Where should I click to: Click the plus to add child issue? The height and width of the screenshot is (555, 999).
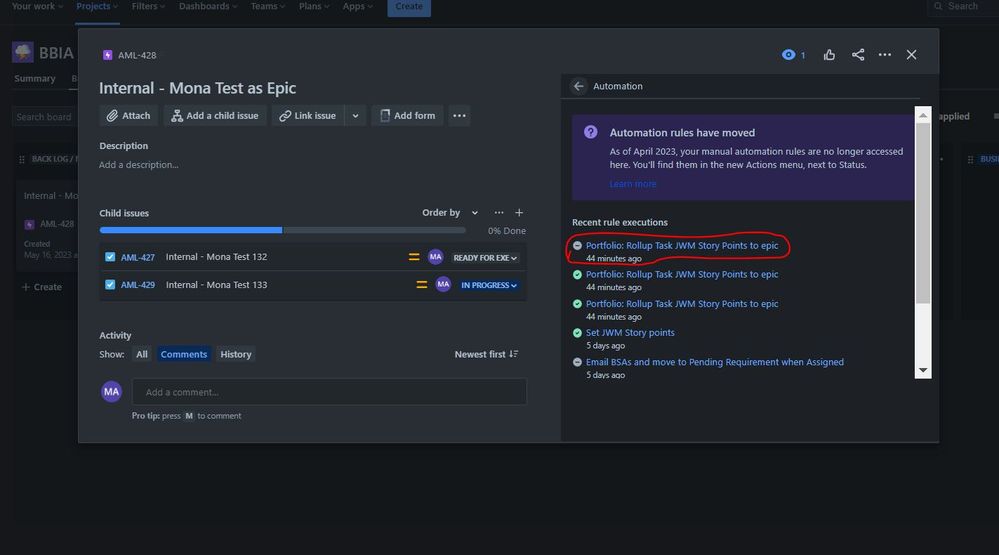(x=519, y=213)
